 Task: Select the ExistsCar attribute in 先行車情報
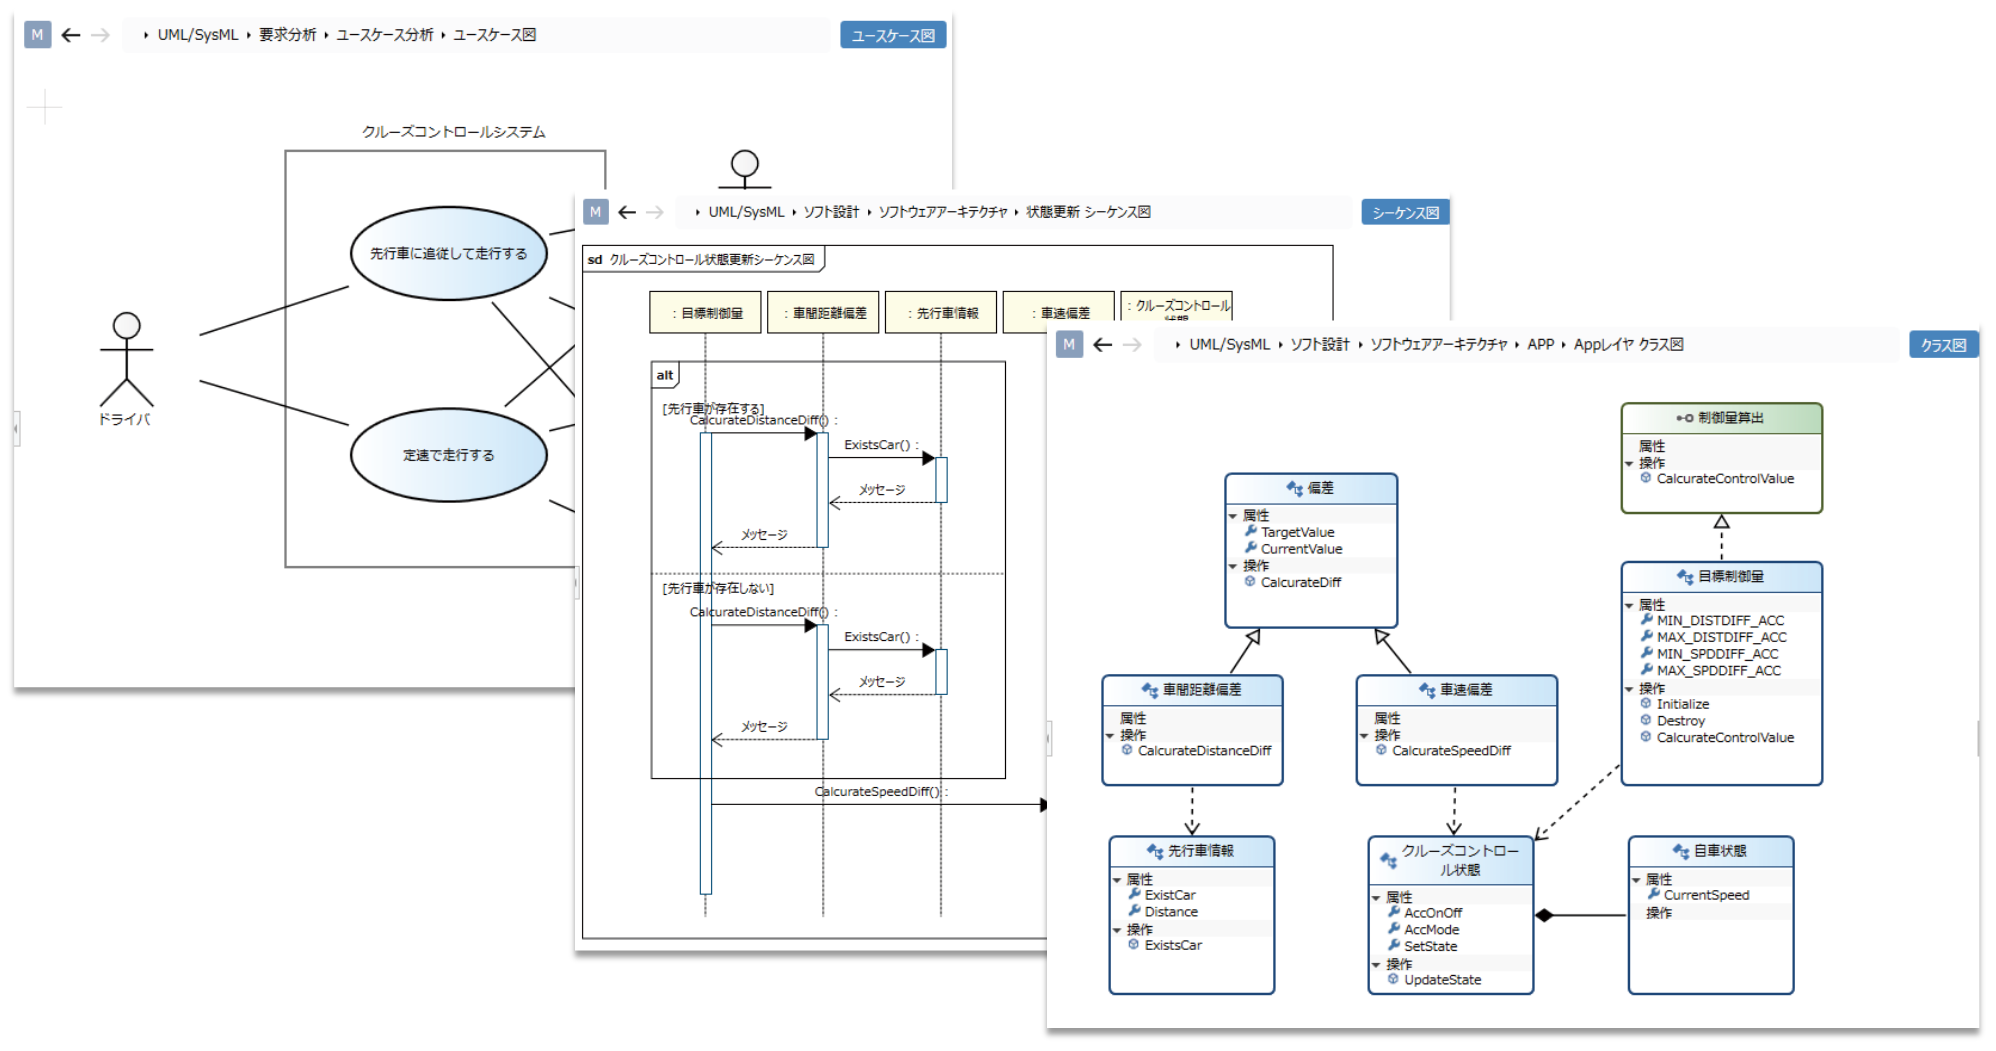1170,895
